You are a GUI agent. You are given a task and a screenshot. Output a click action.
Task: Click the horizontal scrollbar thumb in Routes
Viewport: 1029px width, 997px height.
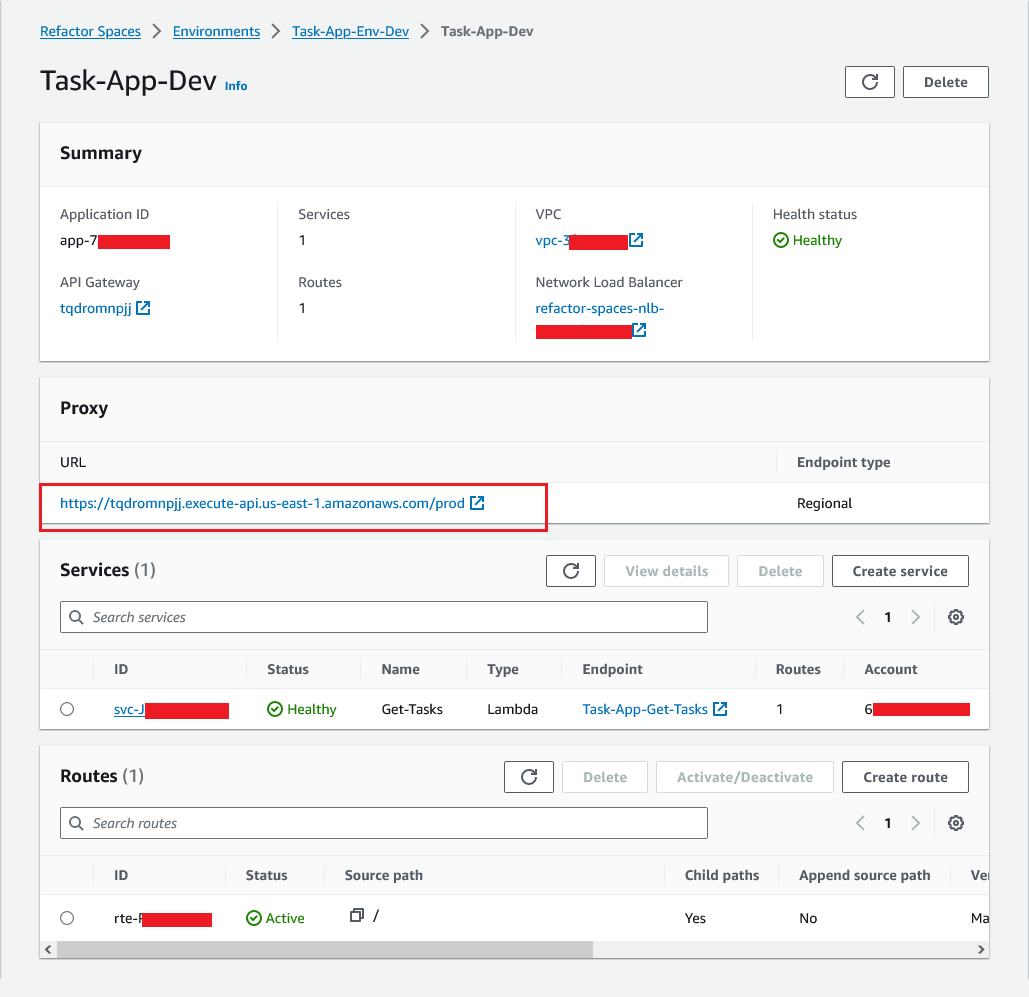[325, 949]
